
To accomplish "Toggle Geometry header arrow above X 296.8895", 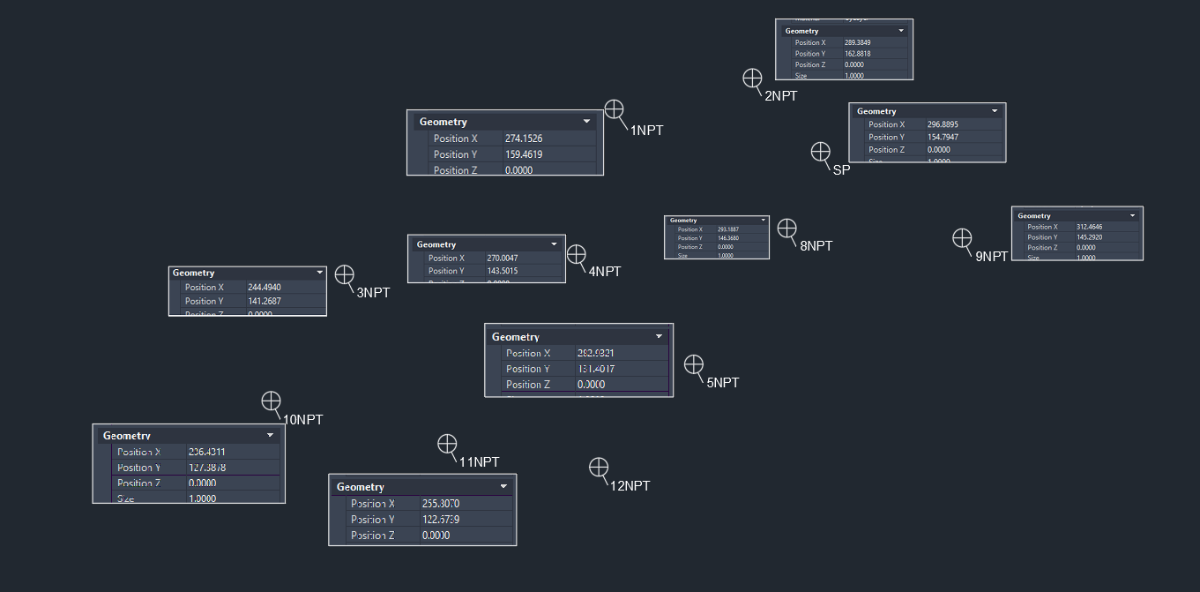I will 994,111.
